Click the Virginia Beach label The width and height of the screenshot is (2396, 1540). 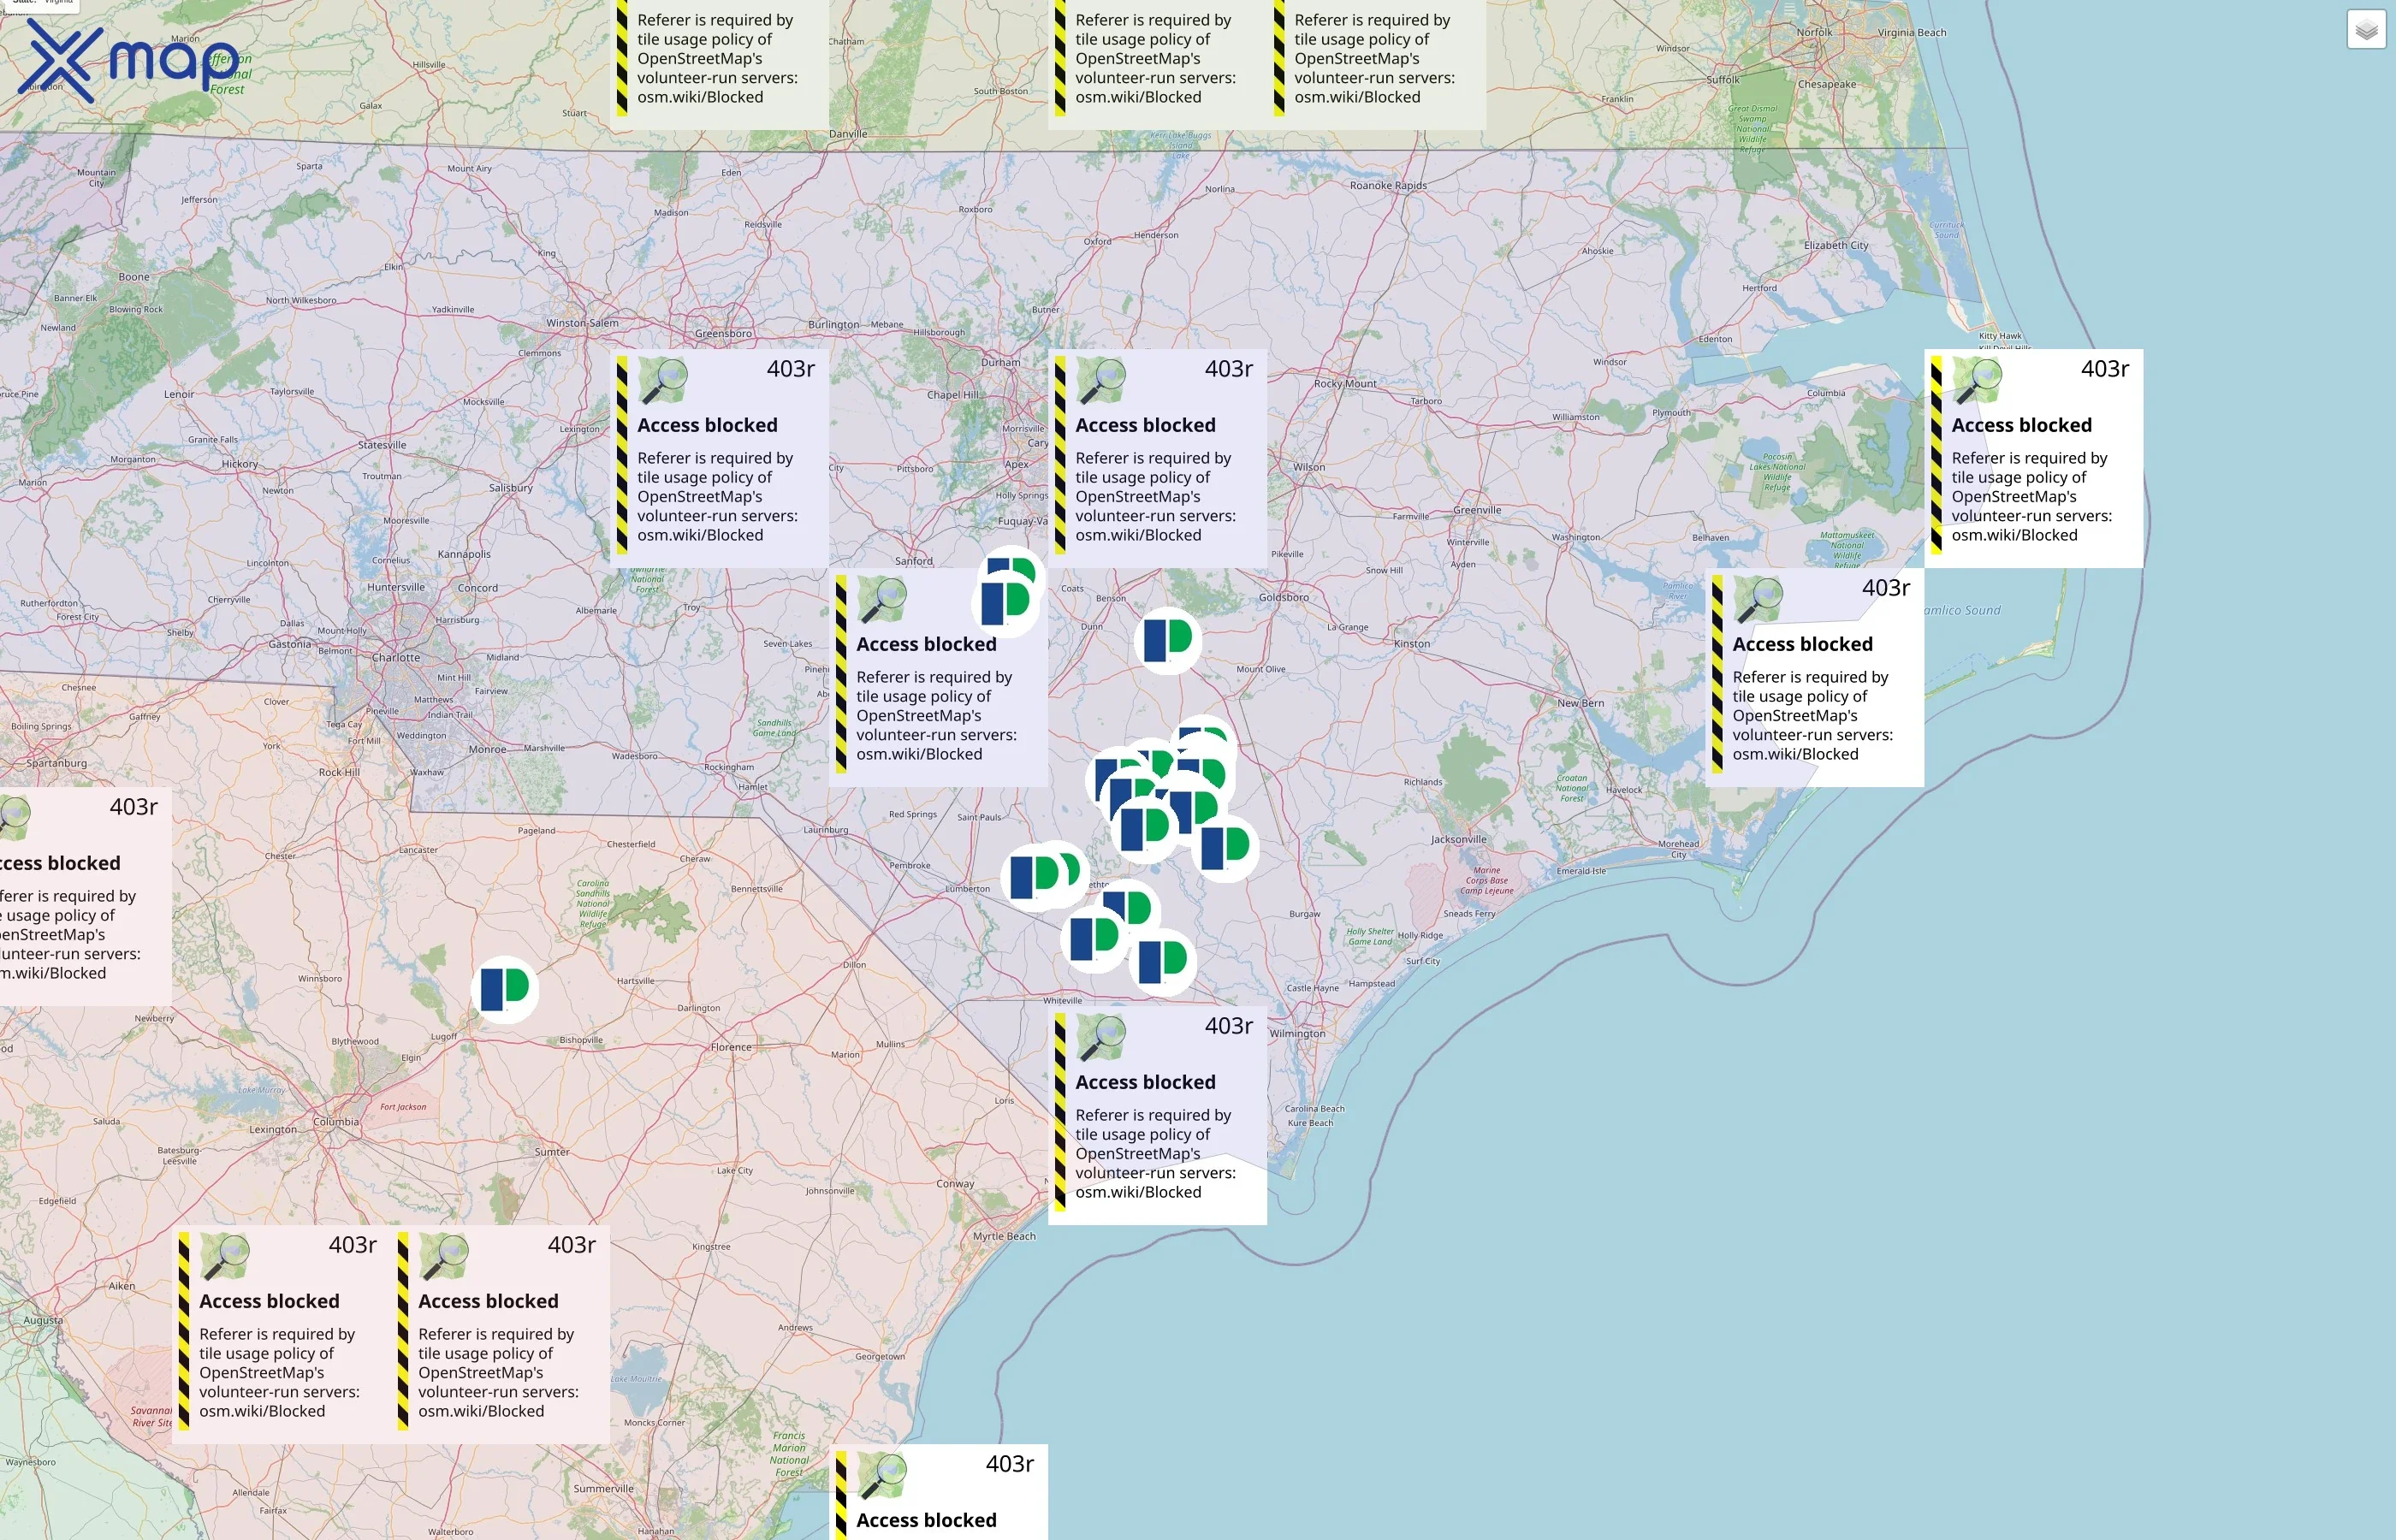click(1912, 33)
